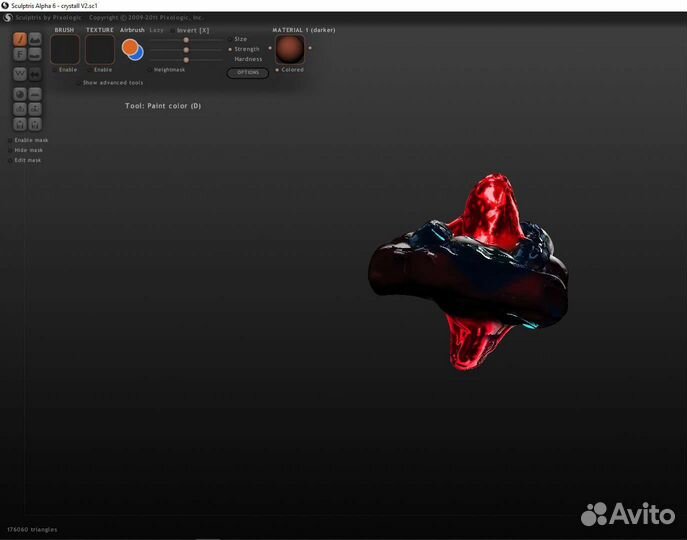
Task: Enable the texture checkbox under TEXTURE
Action: click(x=89, y=70)
